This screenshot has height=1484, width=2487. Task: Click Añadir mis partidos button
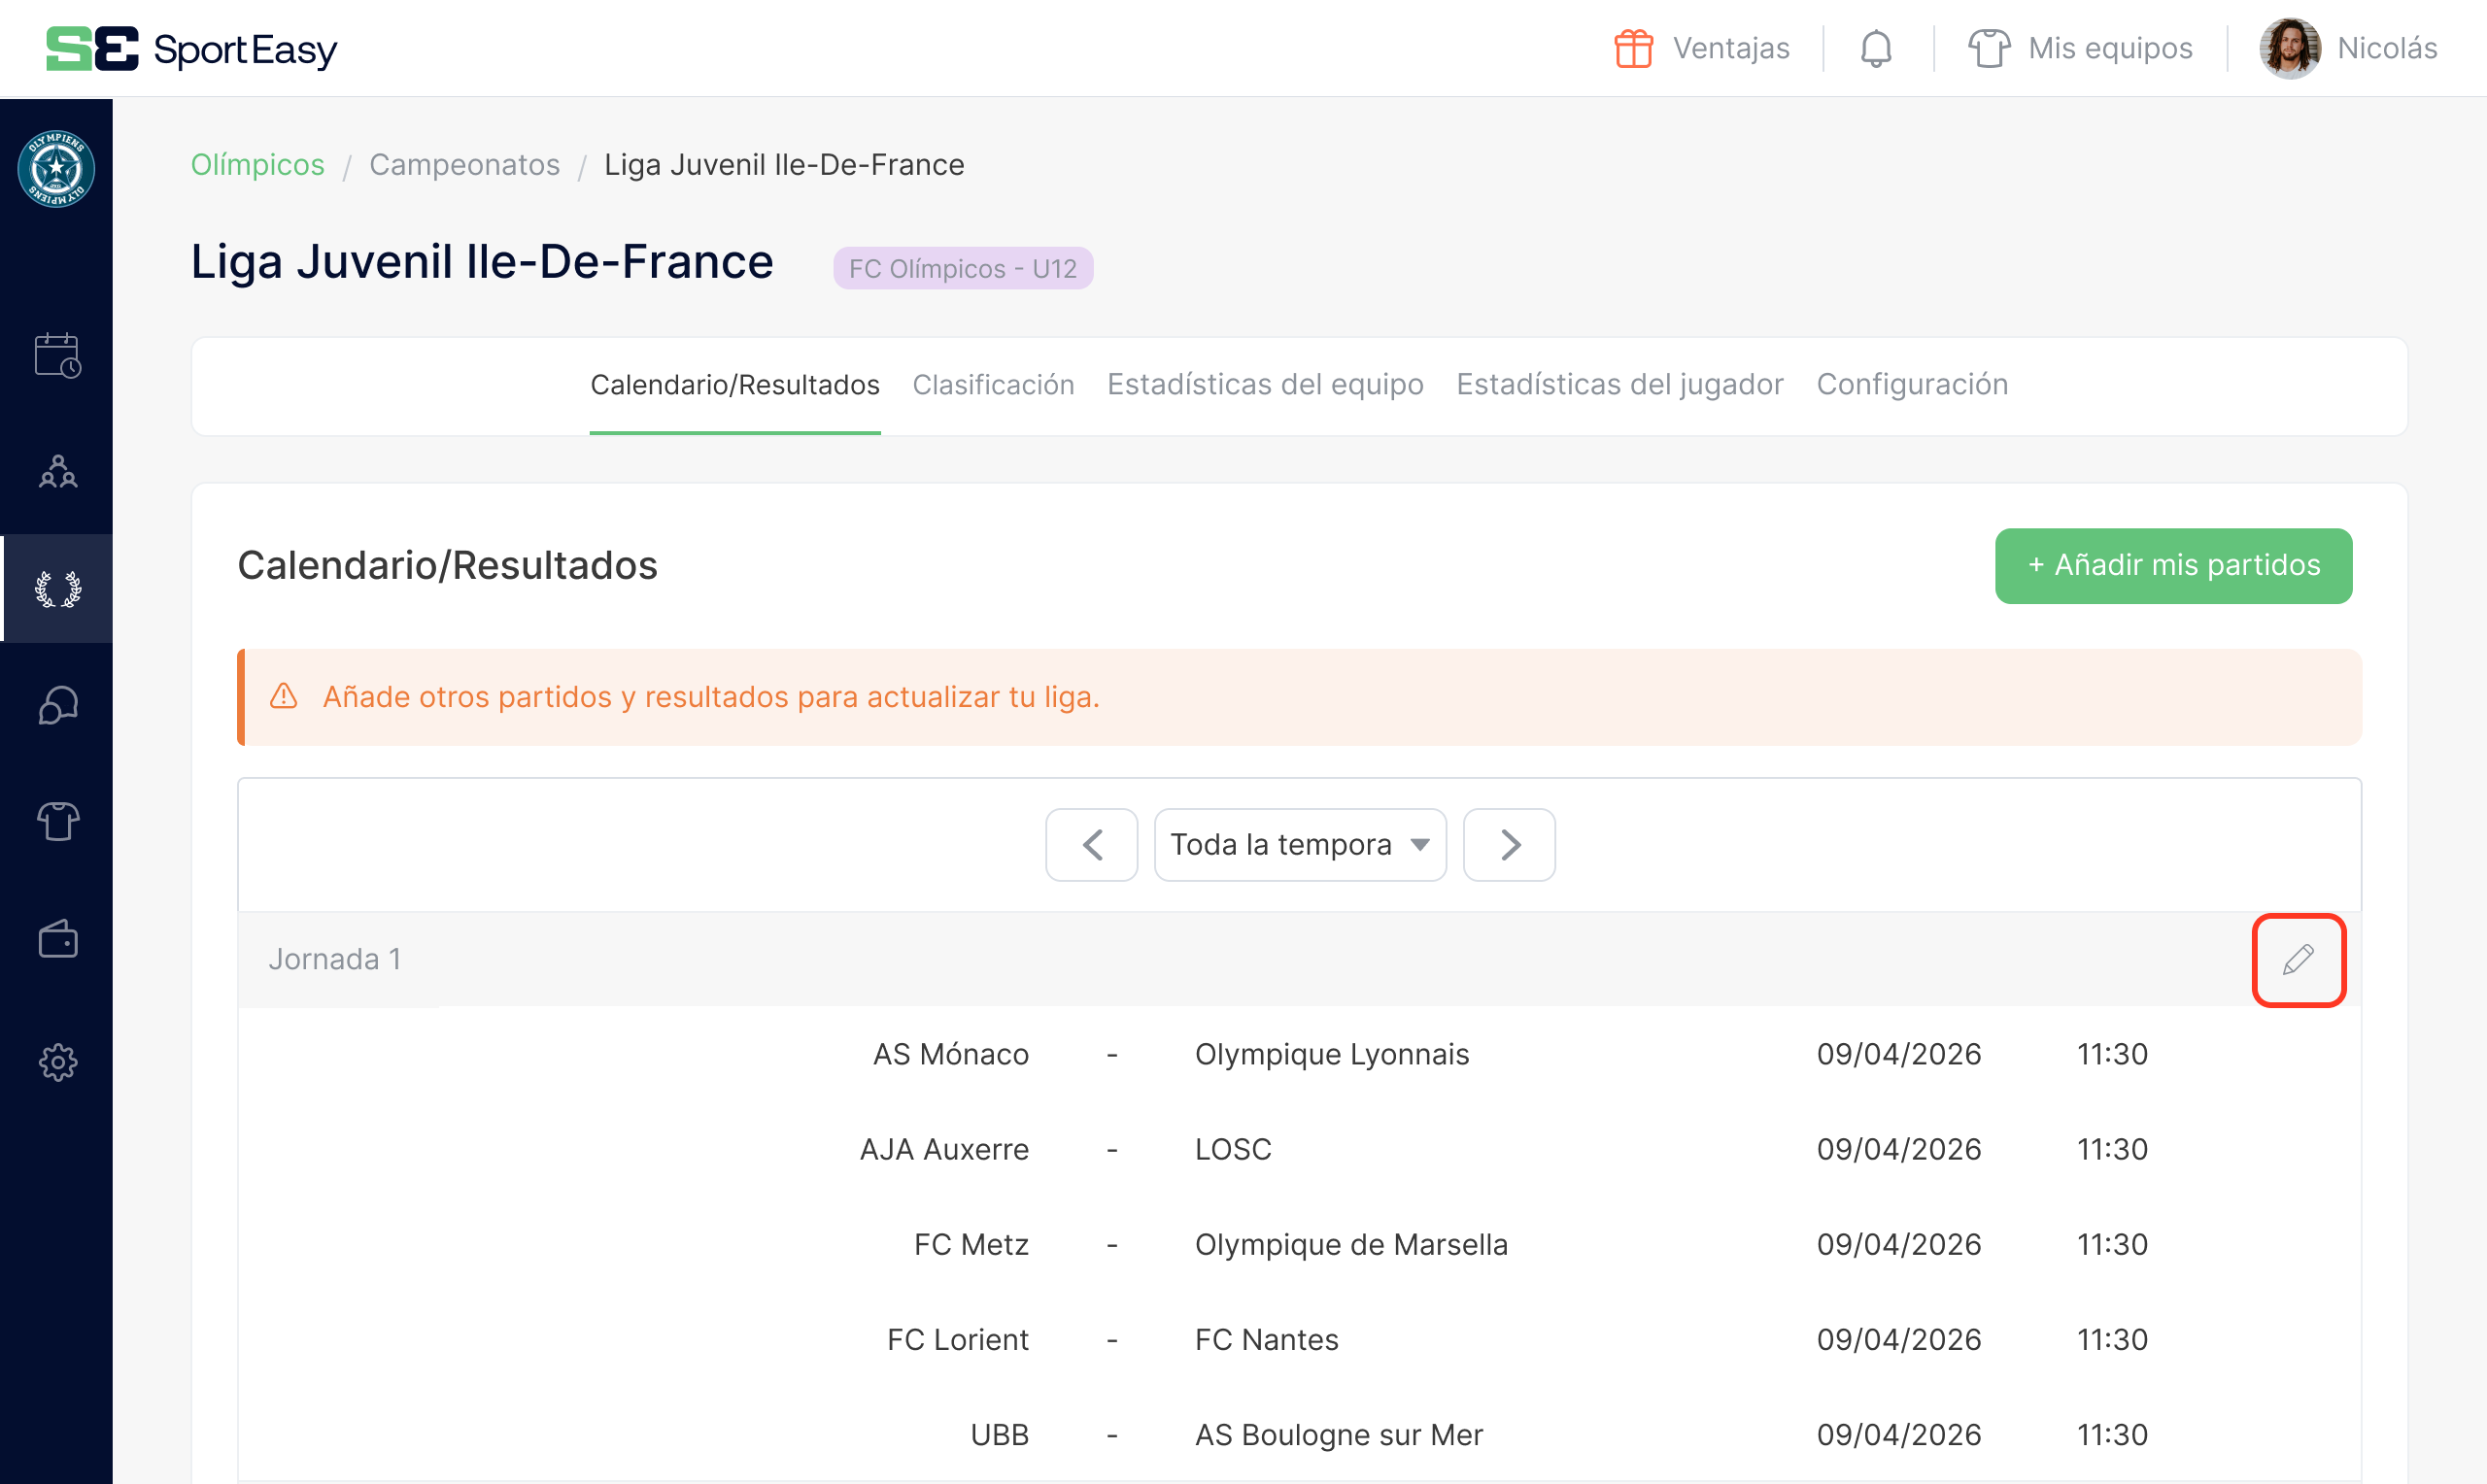[2173, 566]
